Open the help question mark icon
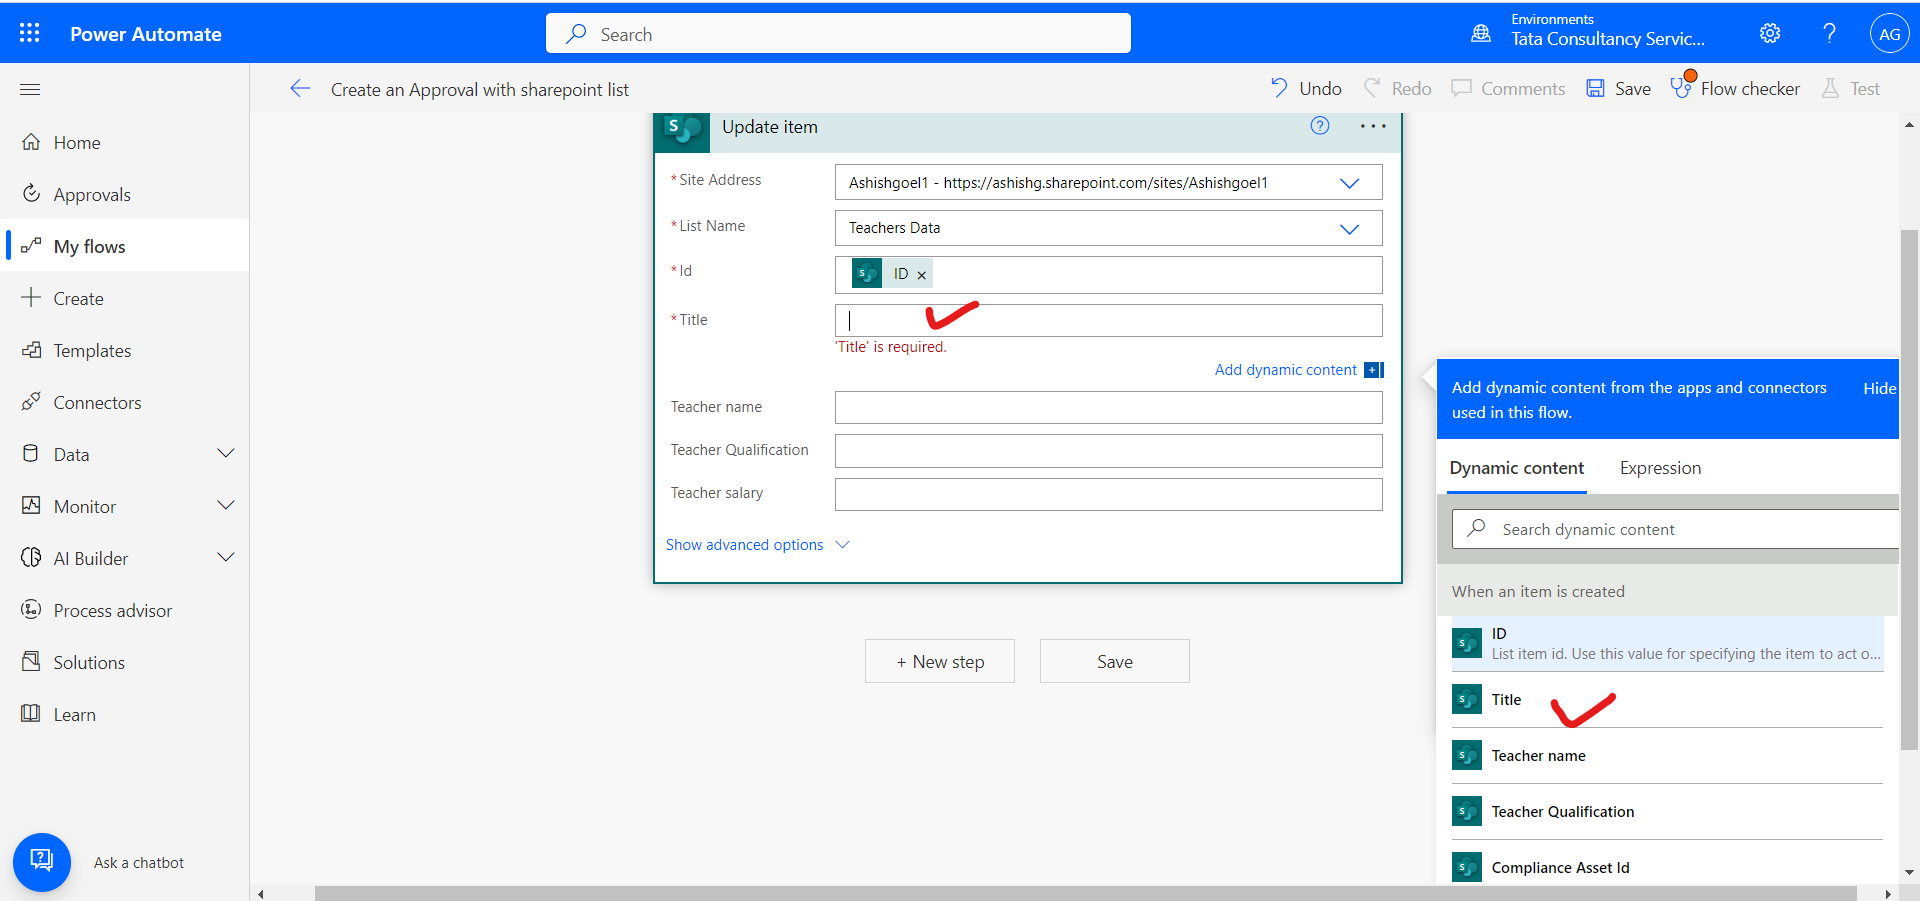 point(1828,33)
